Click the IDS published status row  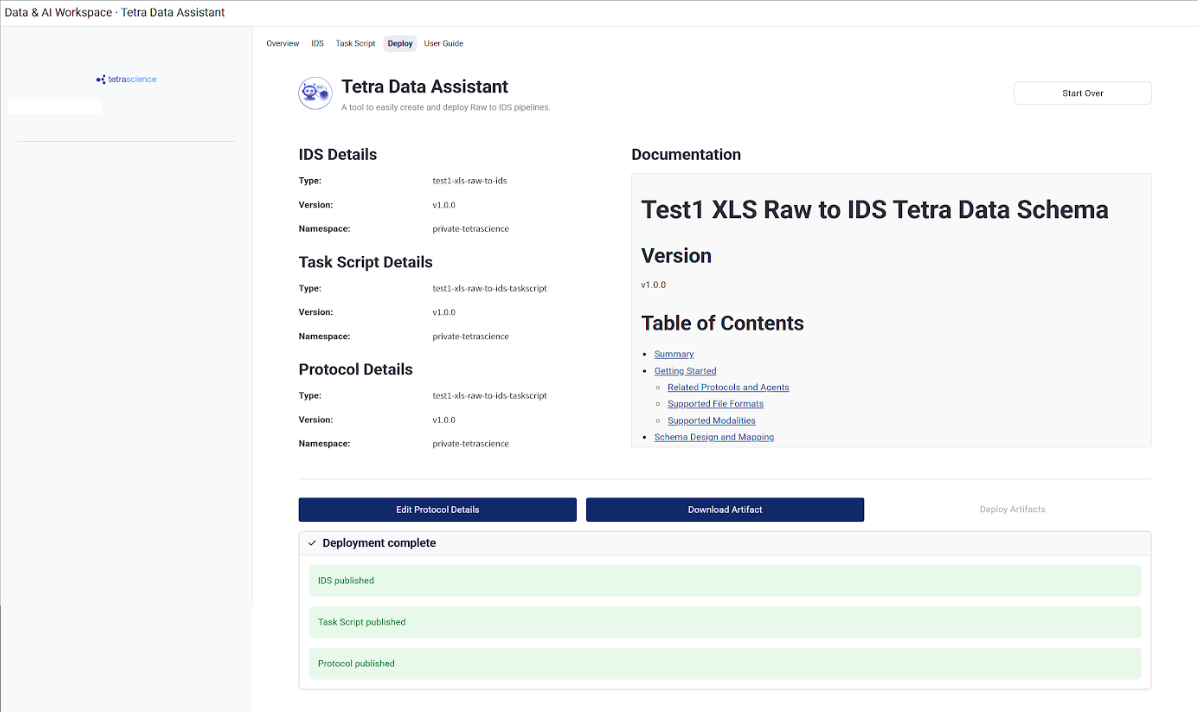tap(724, 580)
